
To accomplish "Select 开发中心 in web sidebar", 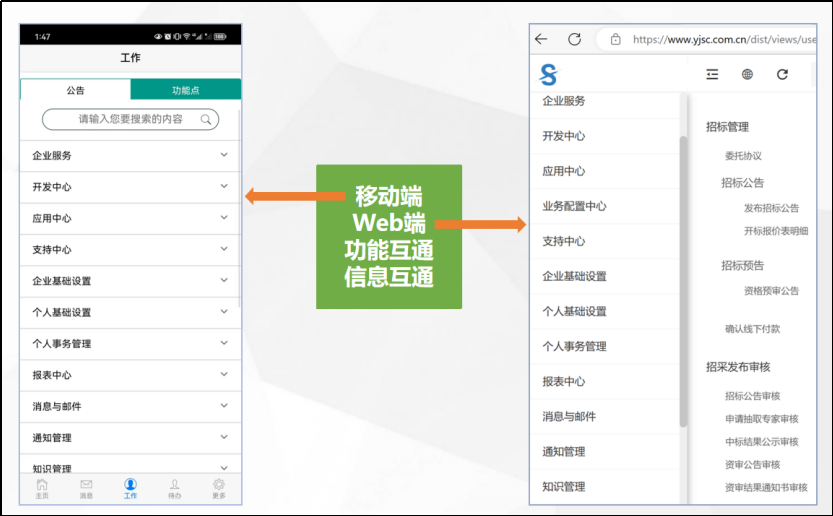I will pyautogui.click(x=564, y=136).
